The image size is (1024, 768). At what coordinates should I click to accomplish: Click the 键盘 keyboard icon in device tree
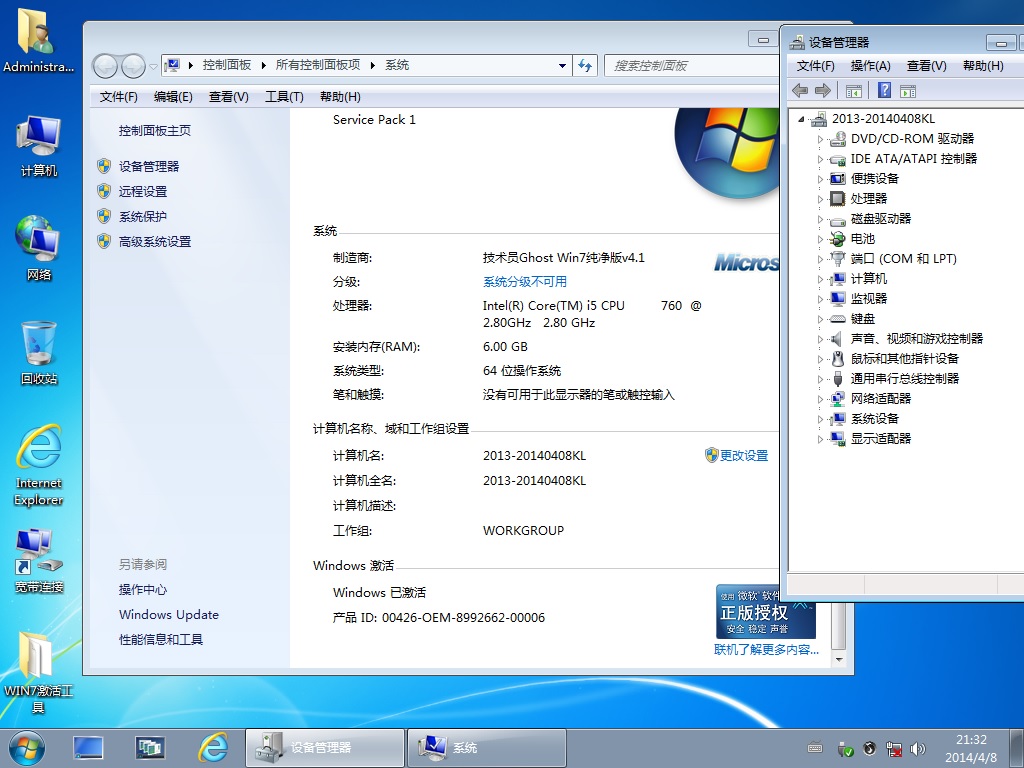837,319
